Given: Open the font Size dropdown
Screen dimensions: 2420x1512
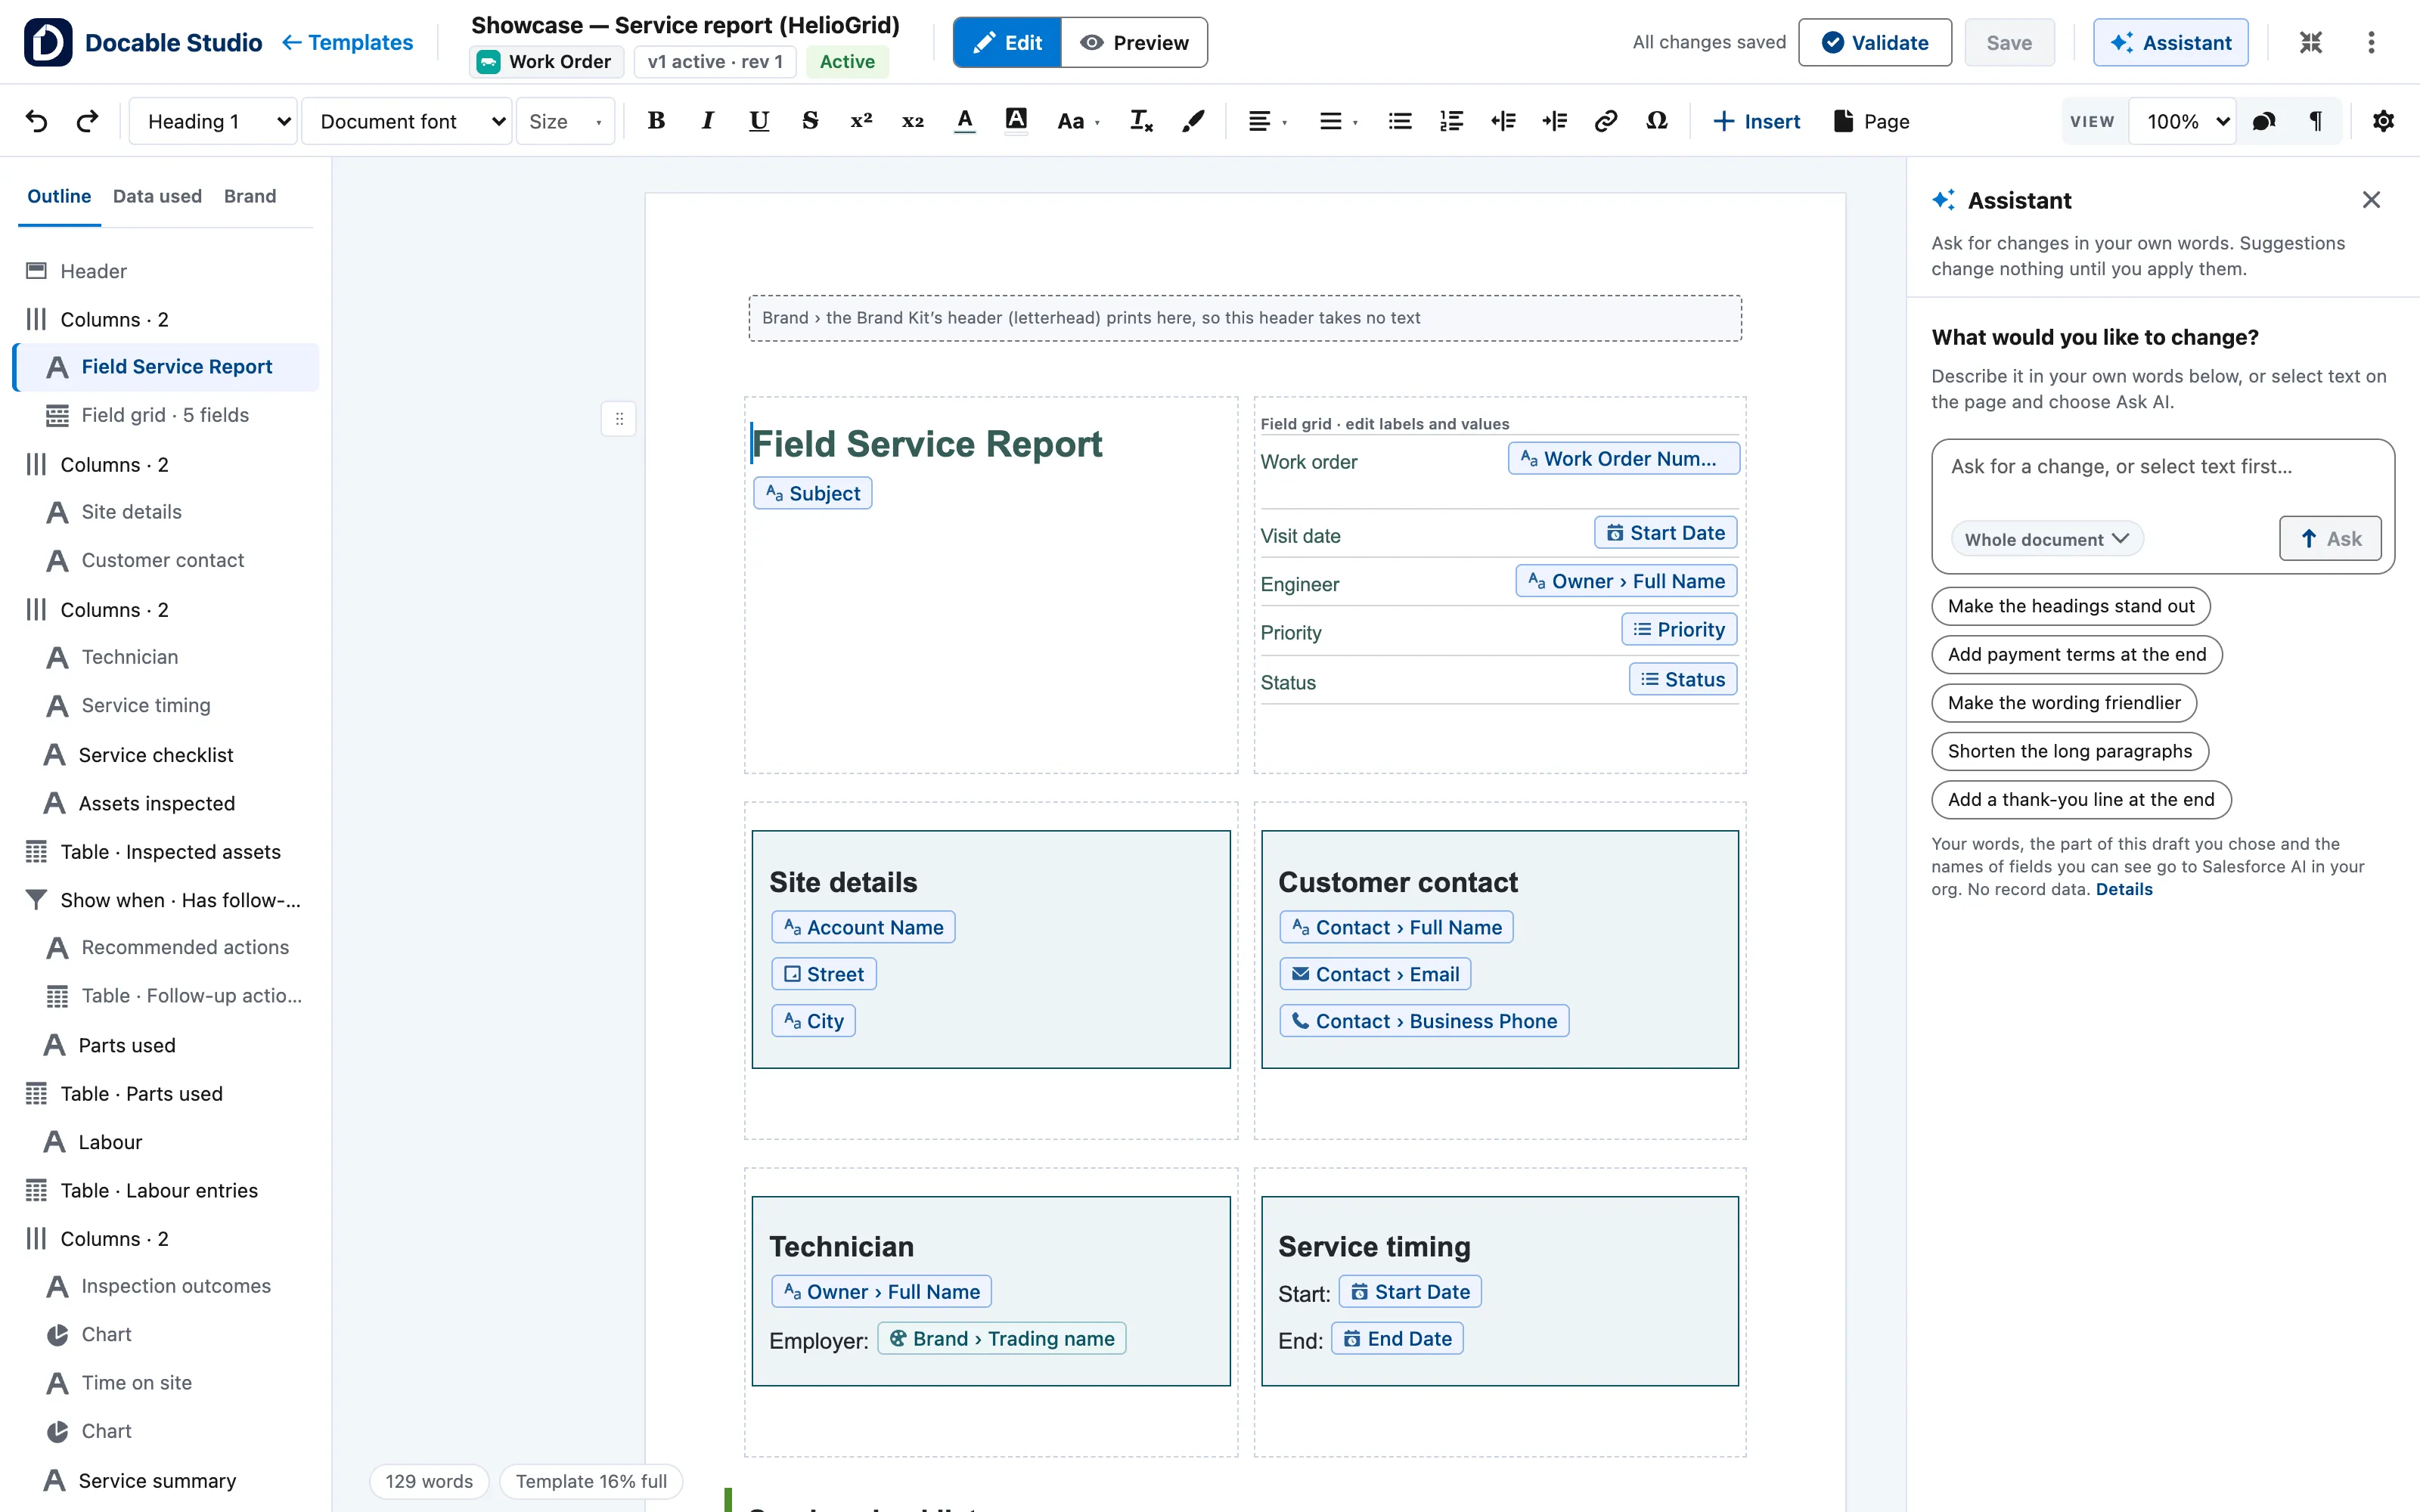Looking at the screenshot, I should click(x=566, y=121).
